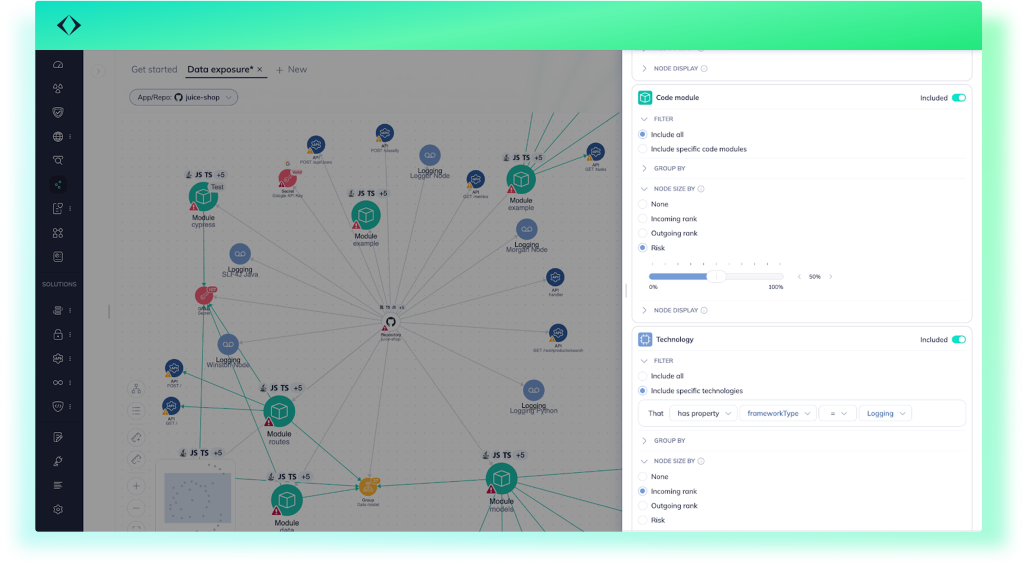Image resolution: width=1024 pixels, height=565 pixels.
Task: Toggle off the Code module Included switch
Action: click(958, 98)
